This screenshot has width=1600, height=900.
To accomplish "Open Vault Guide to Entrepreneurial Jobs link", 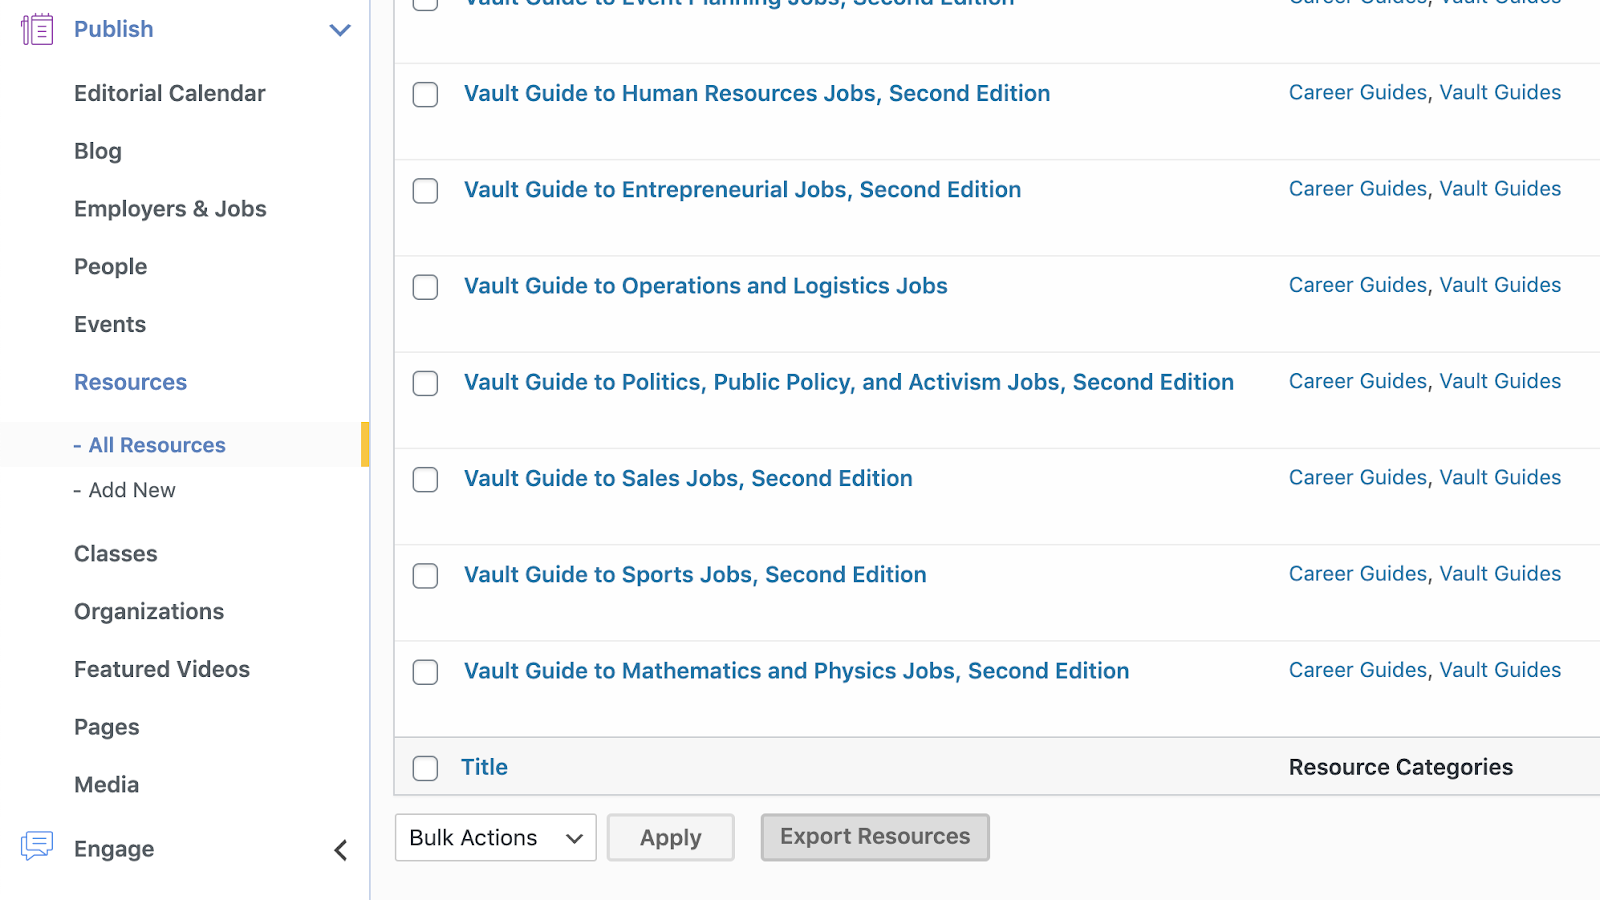I will [742, 190].
